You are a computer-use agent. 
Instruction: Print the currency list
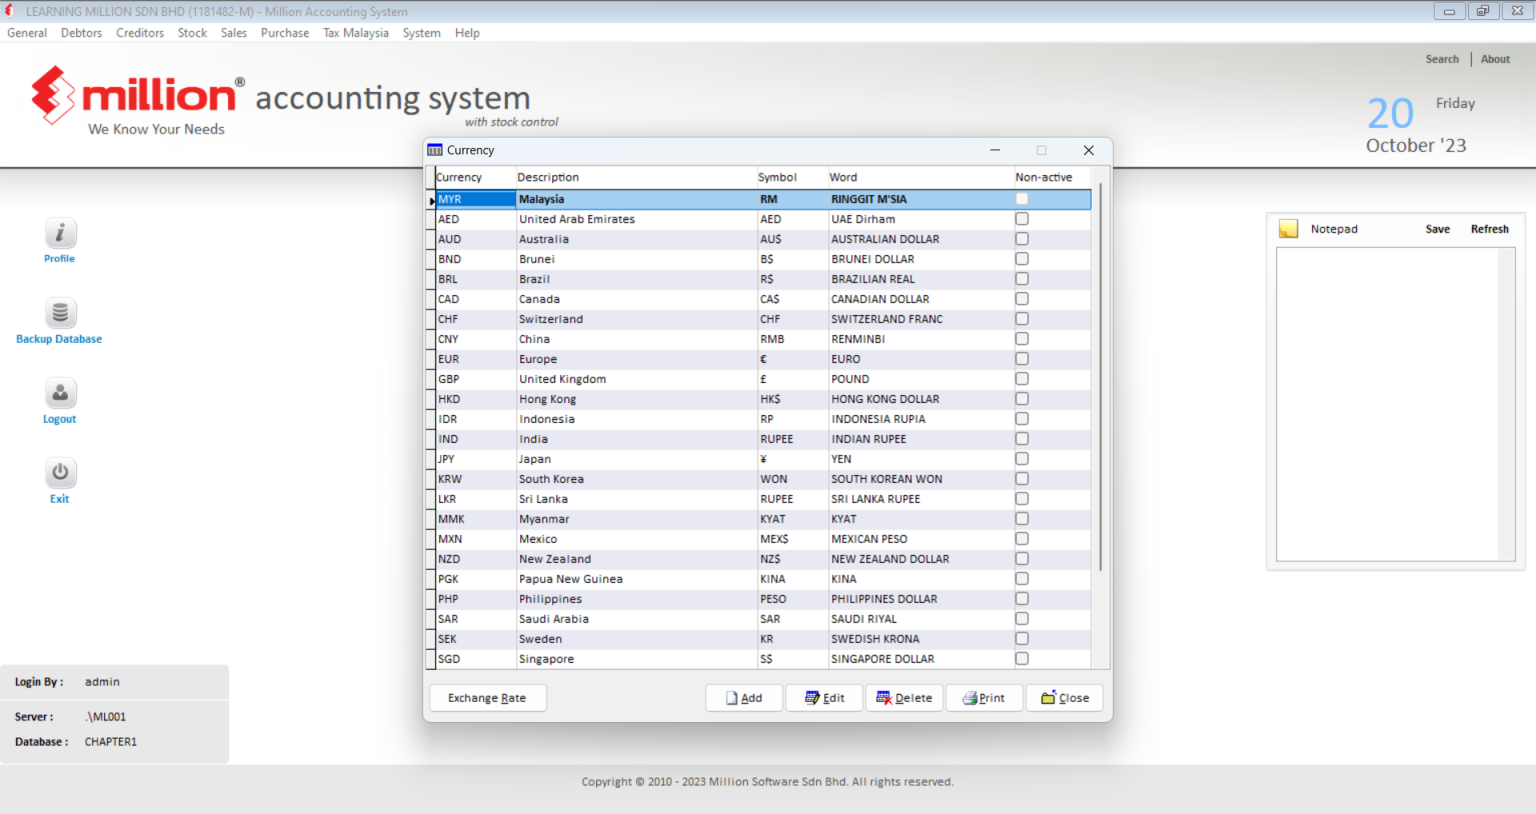pyautogui.click(x=984, y=698)
